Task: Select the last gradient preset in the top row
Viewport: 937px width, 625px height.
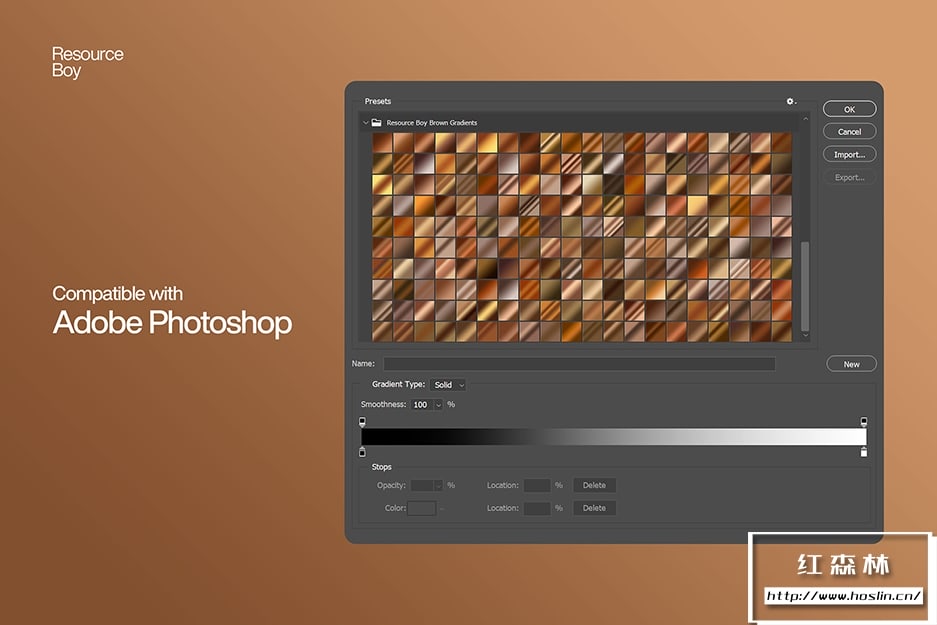Action: tap(782, 143)
